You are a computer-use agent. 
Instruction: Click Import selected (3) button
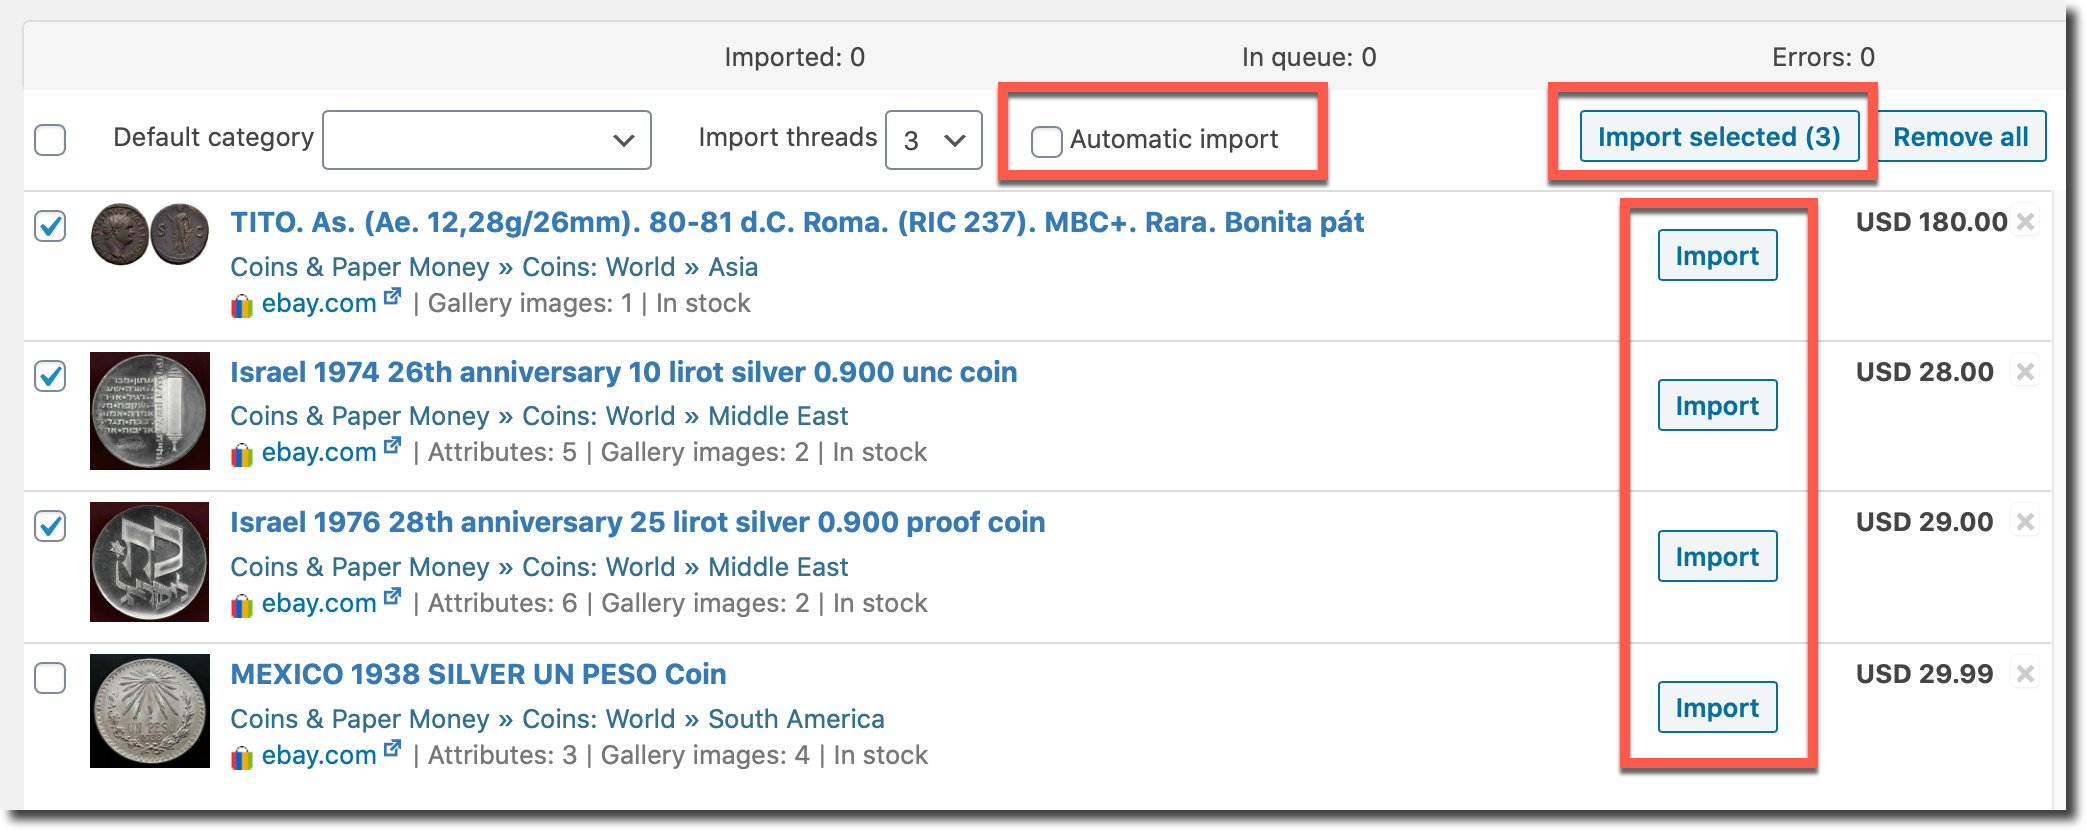pyautogui.click(x=1718, y=137)
